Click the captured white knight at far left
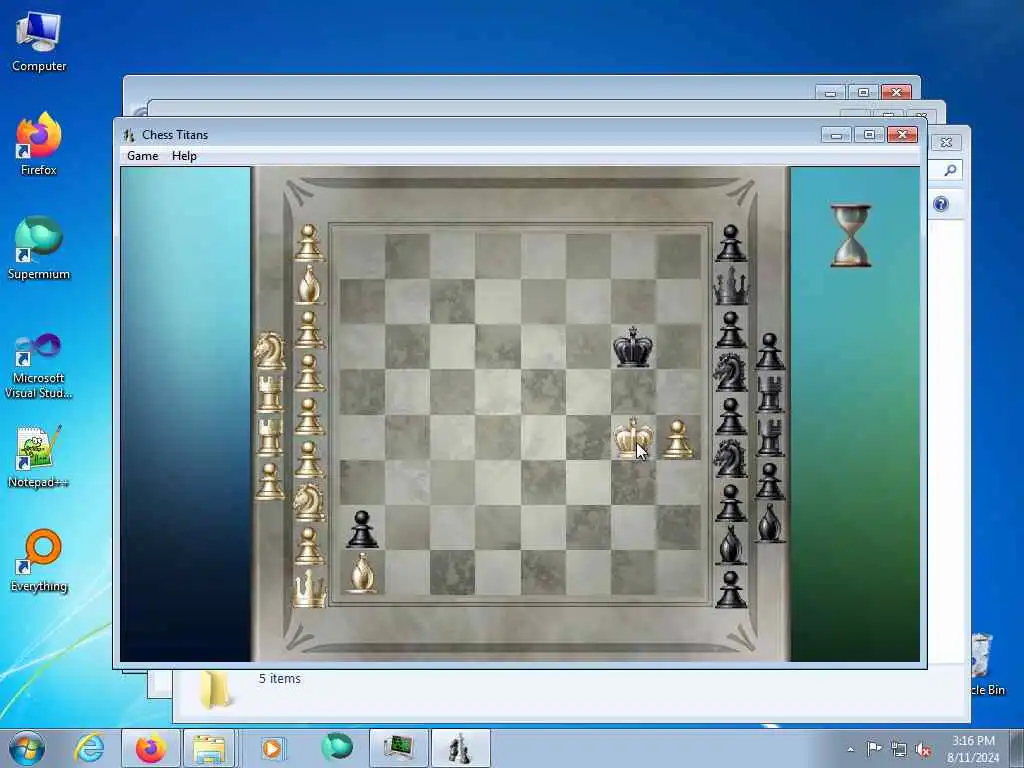The width and height of the screenshot is (1024, 768). (270, 350)
